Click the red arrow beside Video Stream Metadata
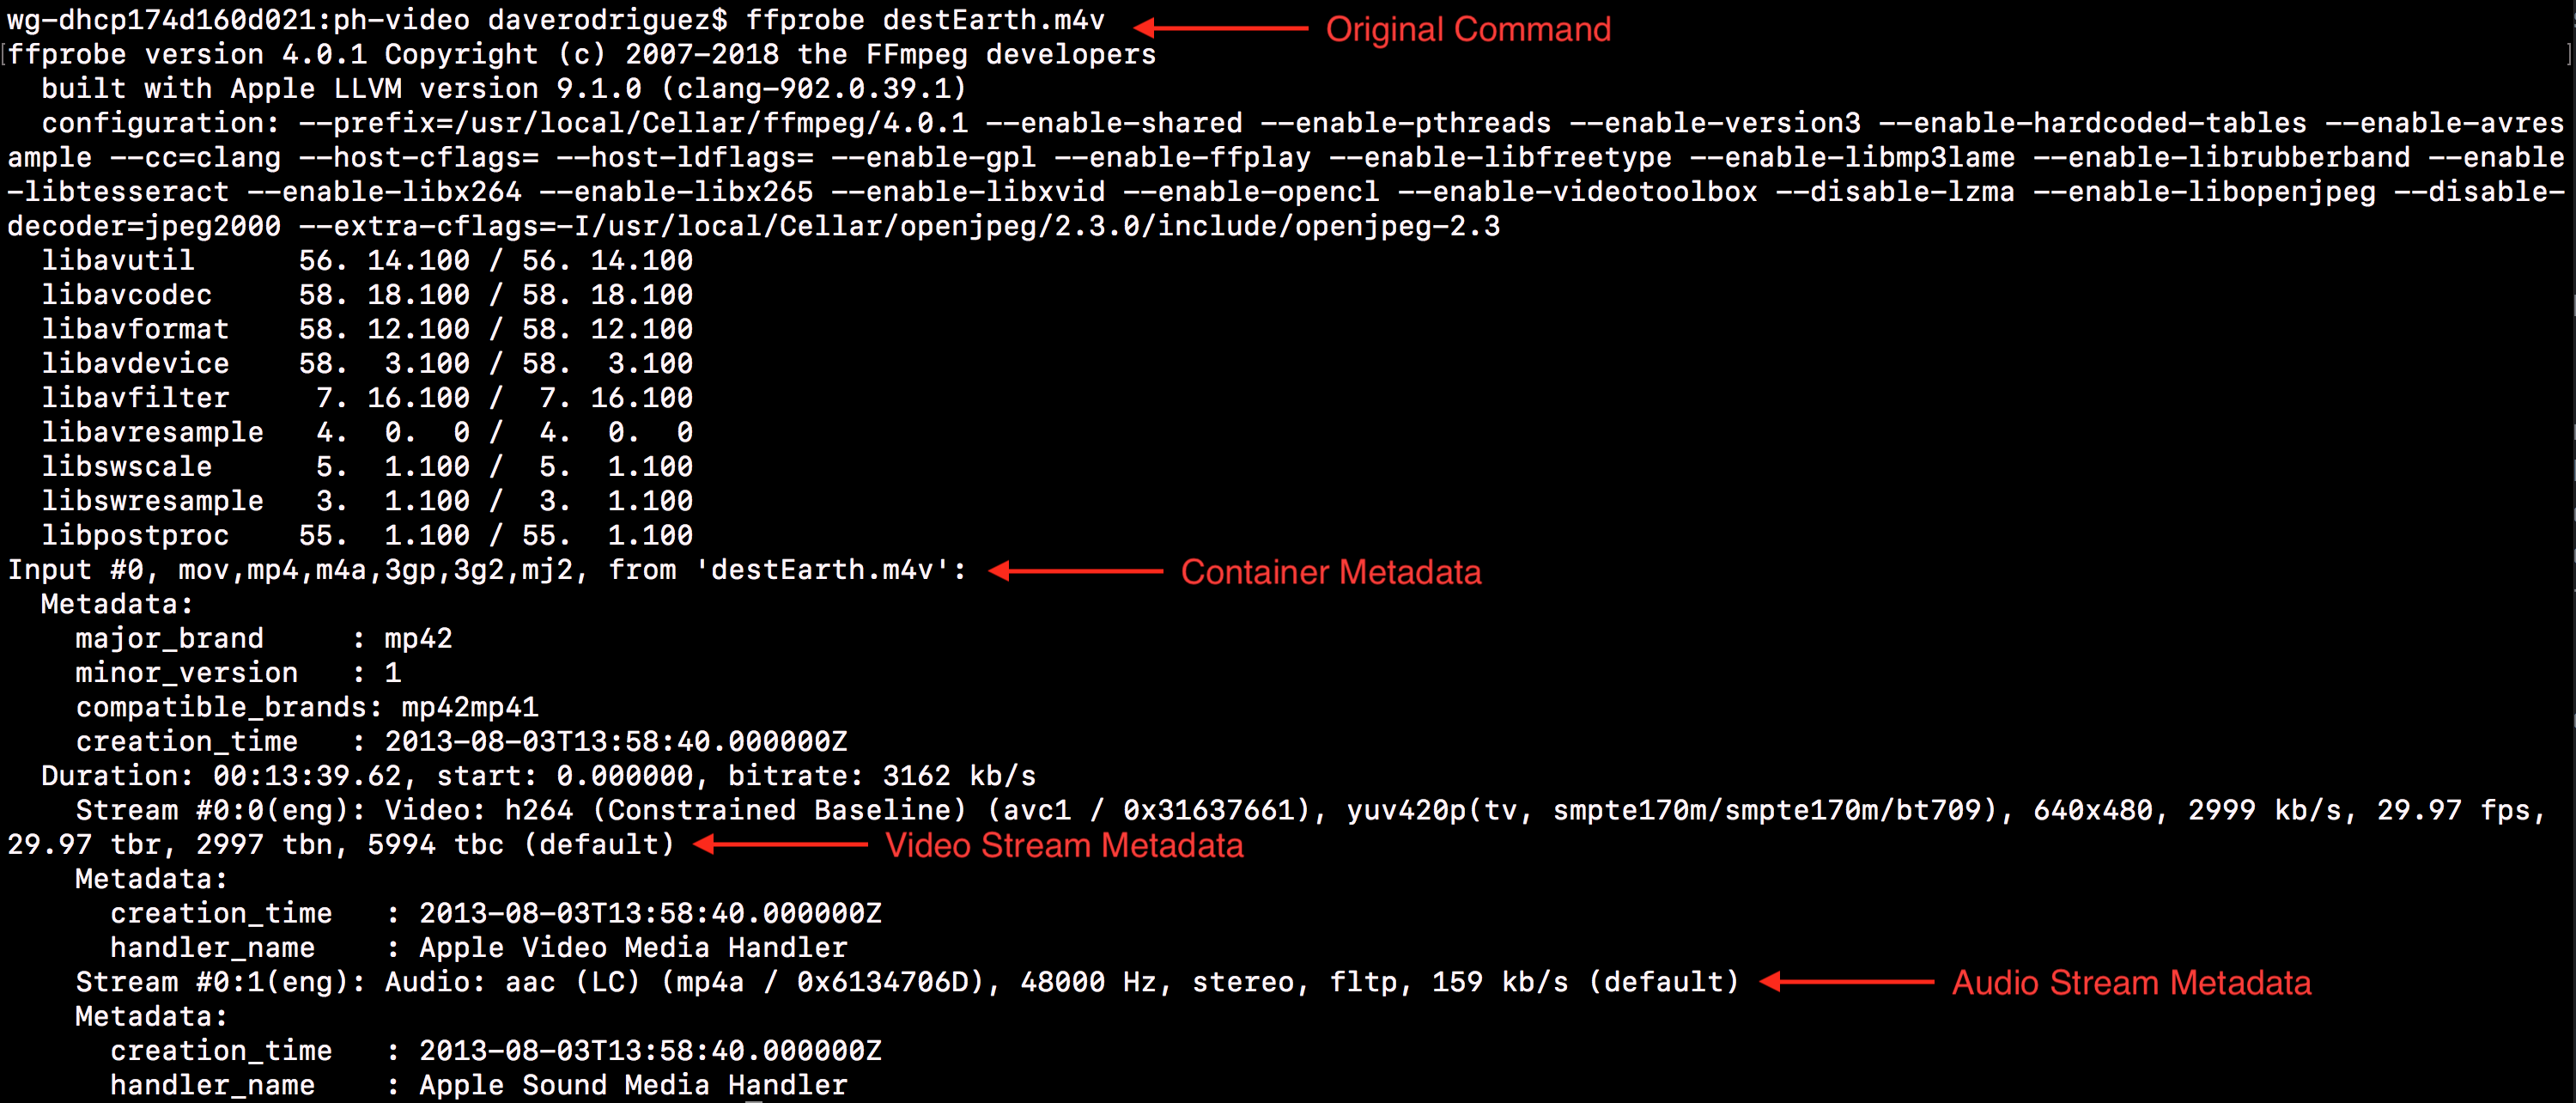This screenshot has width=2576, height=1103. [781, 845]
